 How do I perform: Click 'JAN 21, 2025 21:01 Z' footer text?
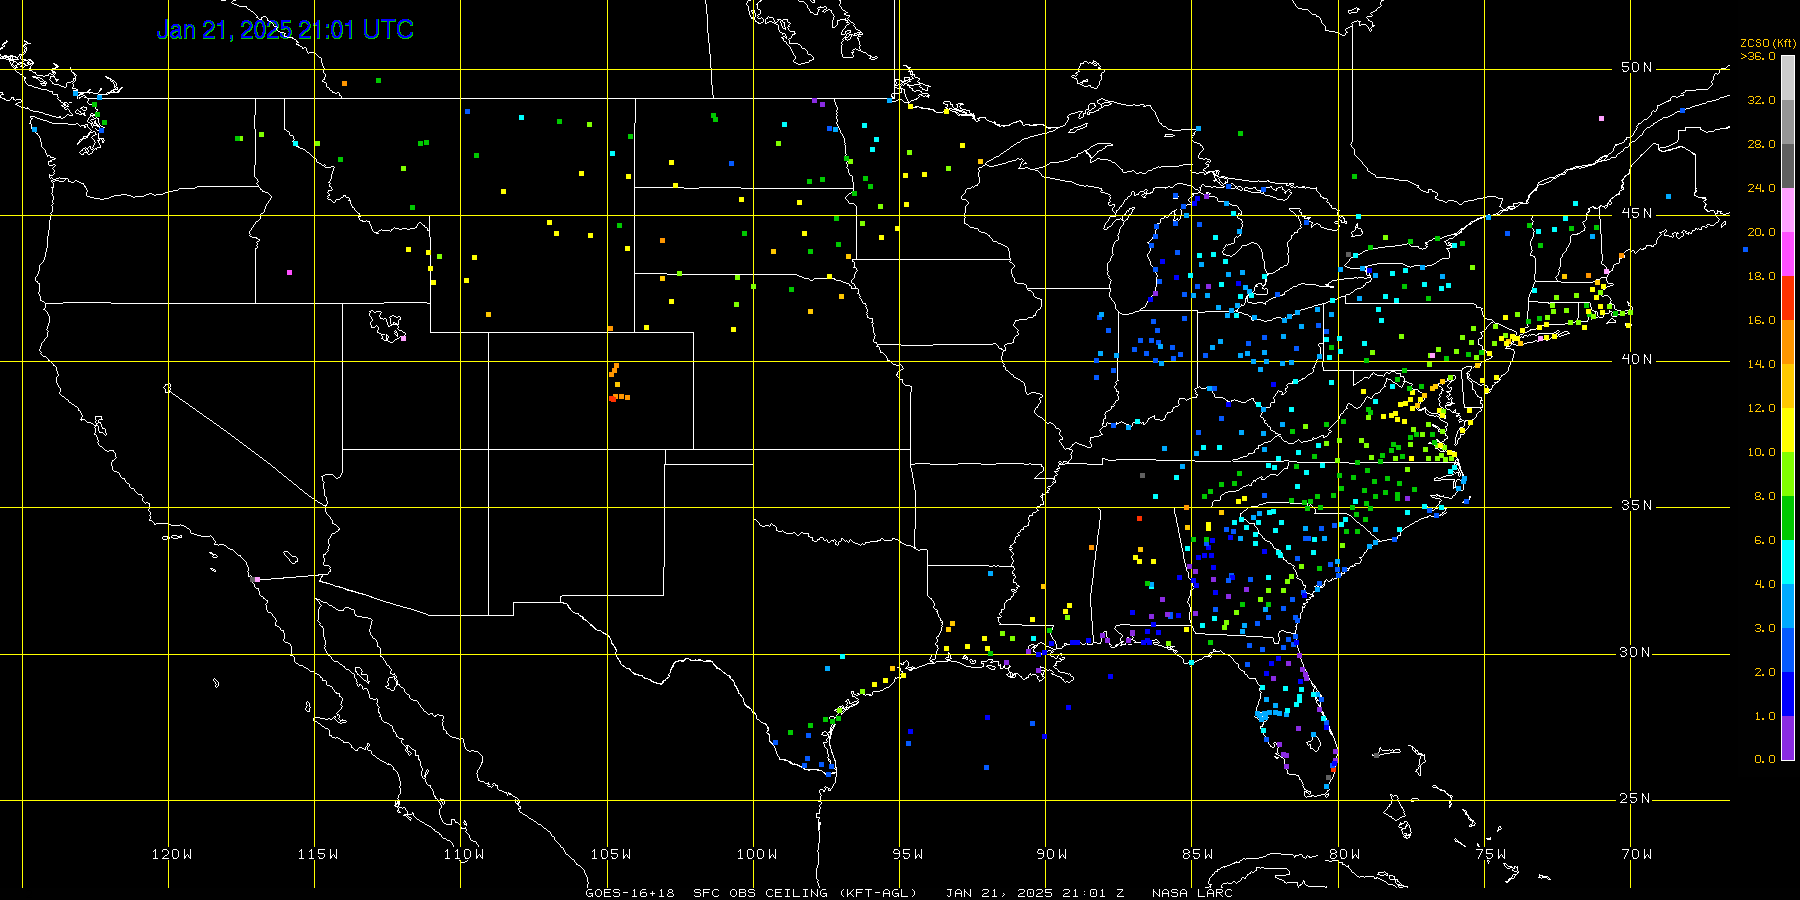[1035, 893]
